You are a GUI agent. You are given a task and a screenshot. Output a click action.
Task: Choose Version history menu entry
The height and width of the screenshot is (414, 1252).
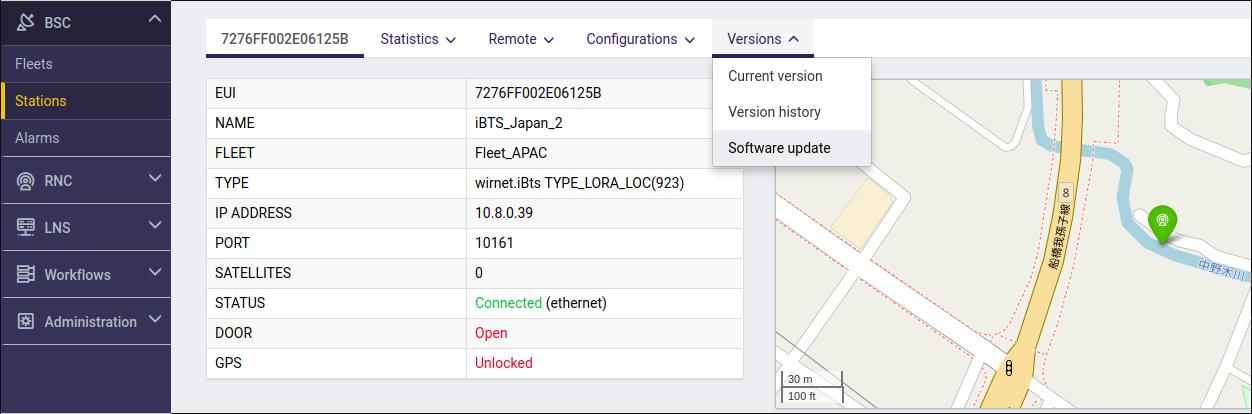tap(774, 112)
